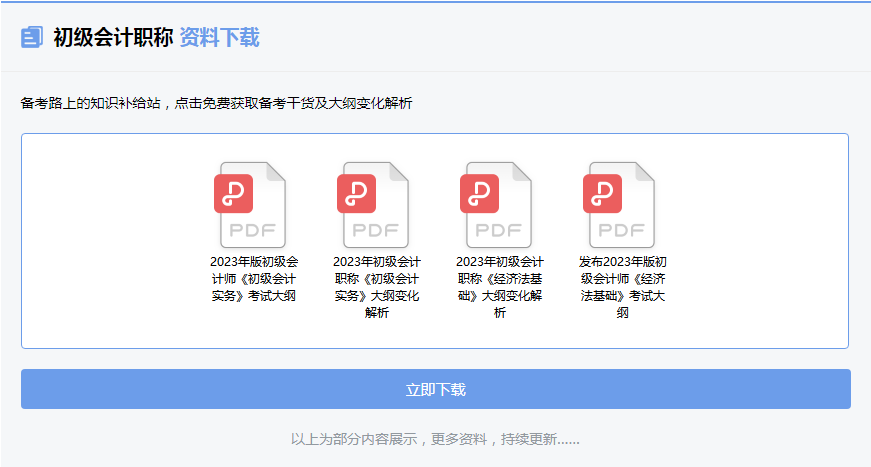Click the file name 2023年版初级会计师《初级会计实务》考试大纲
Viewport: 871px width, 467px height.
254,279
